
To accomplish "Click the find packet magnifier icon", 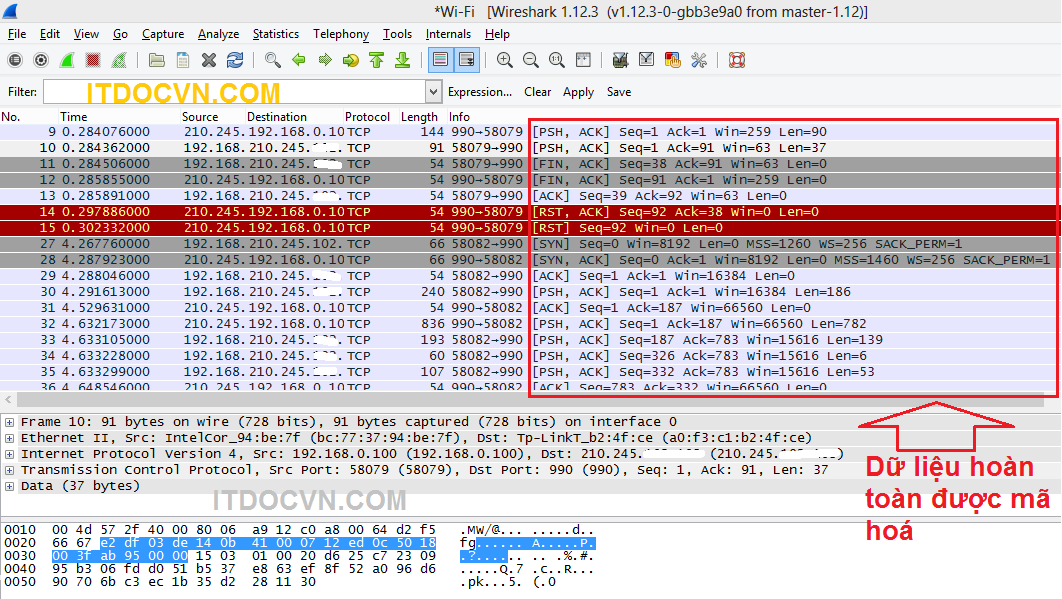I will [272, 60].
